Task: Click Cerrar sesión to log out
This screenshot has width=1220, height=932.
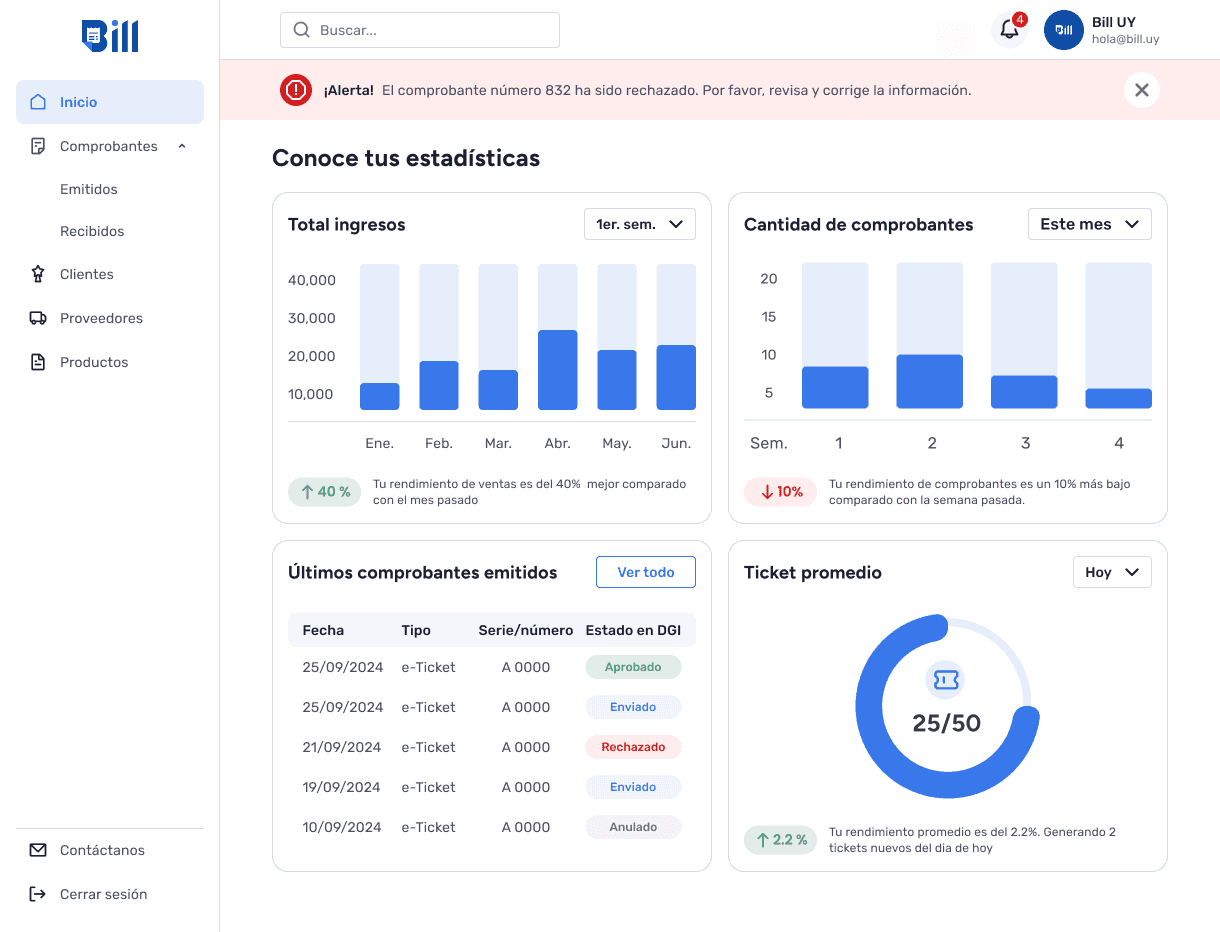Action: tap(103, 894)
